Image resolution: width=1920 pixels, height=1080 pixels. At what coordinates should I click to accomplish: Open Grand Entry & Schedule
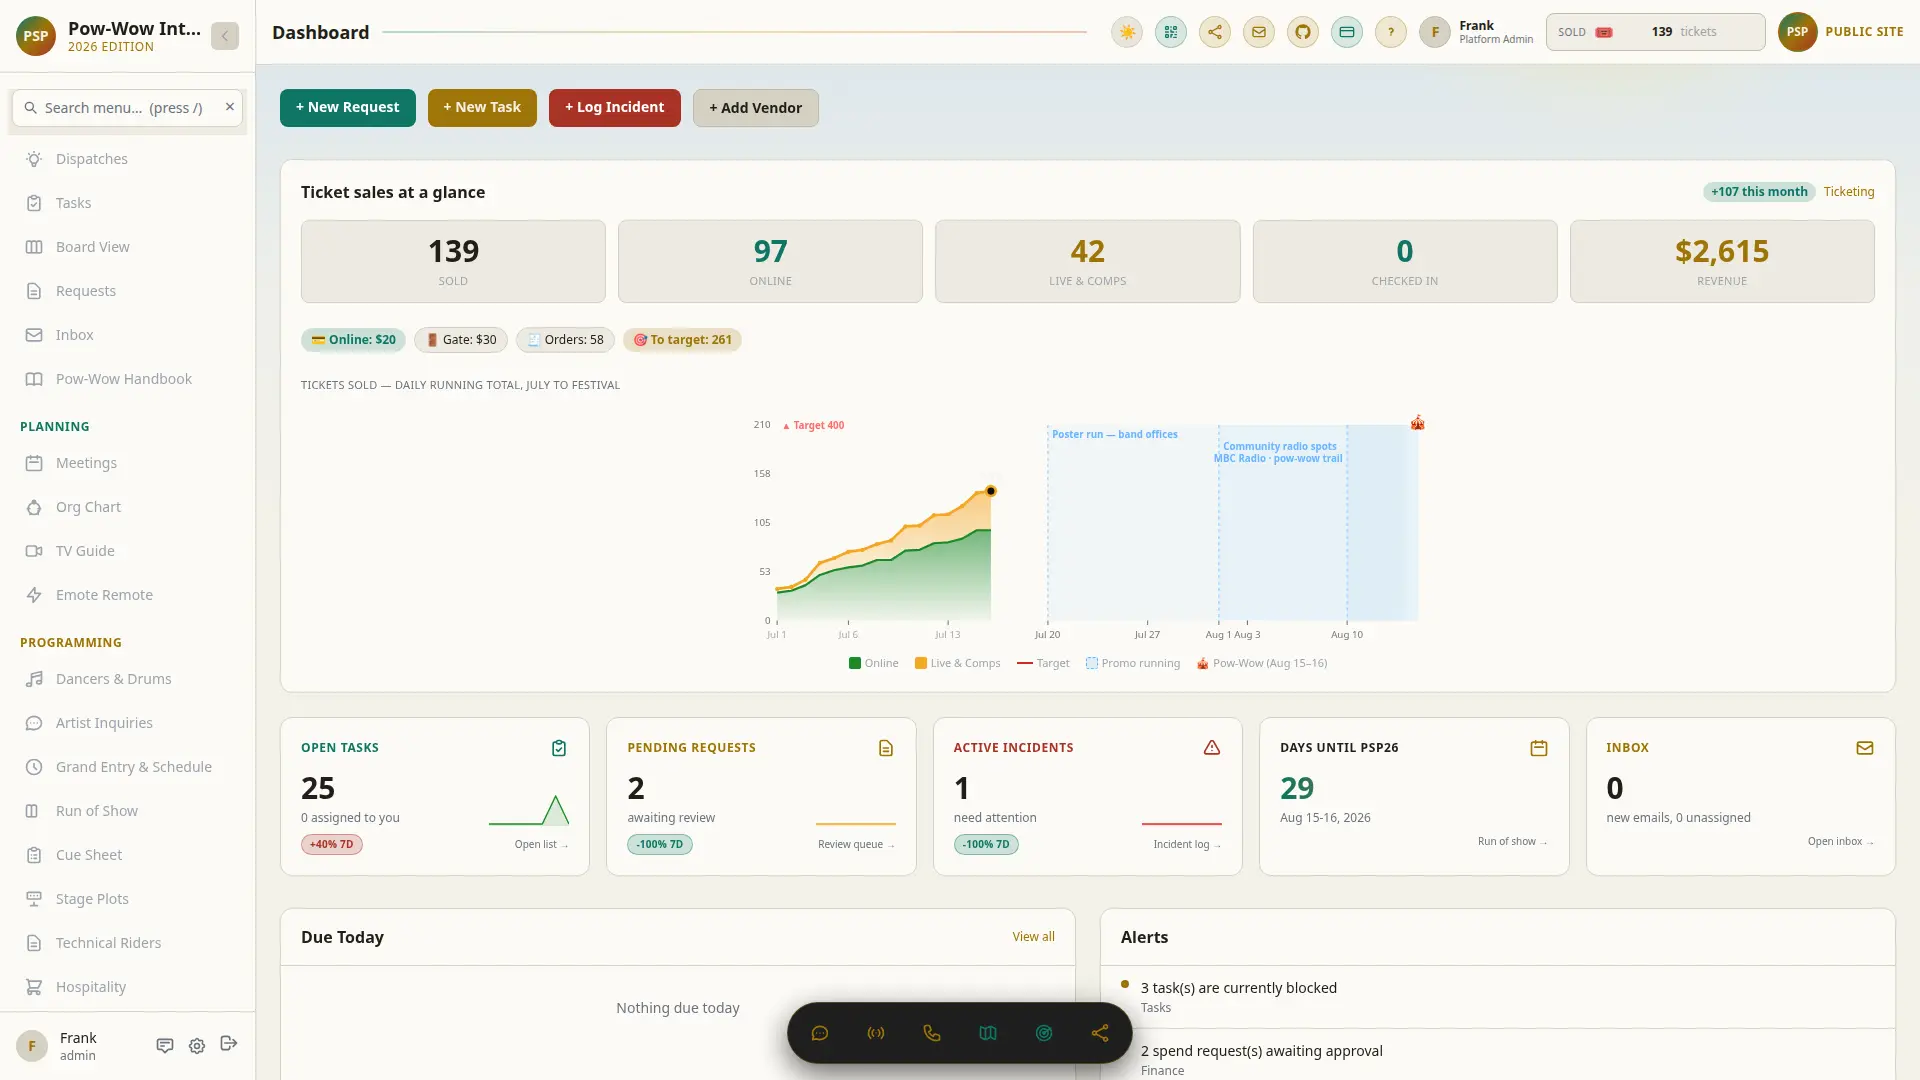[x=127, y=767]
